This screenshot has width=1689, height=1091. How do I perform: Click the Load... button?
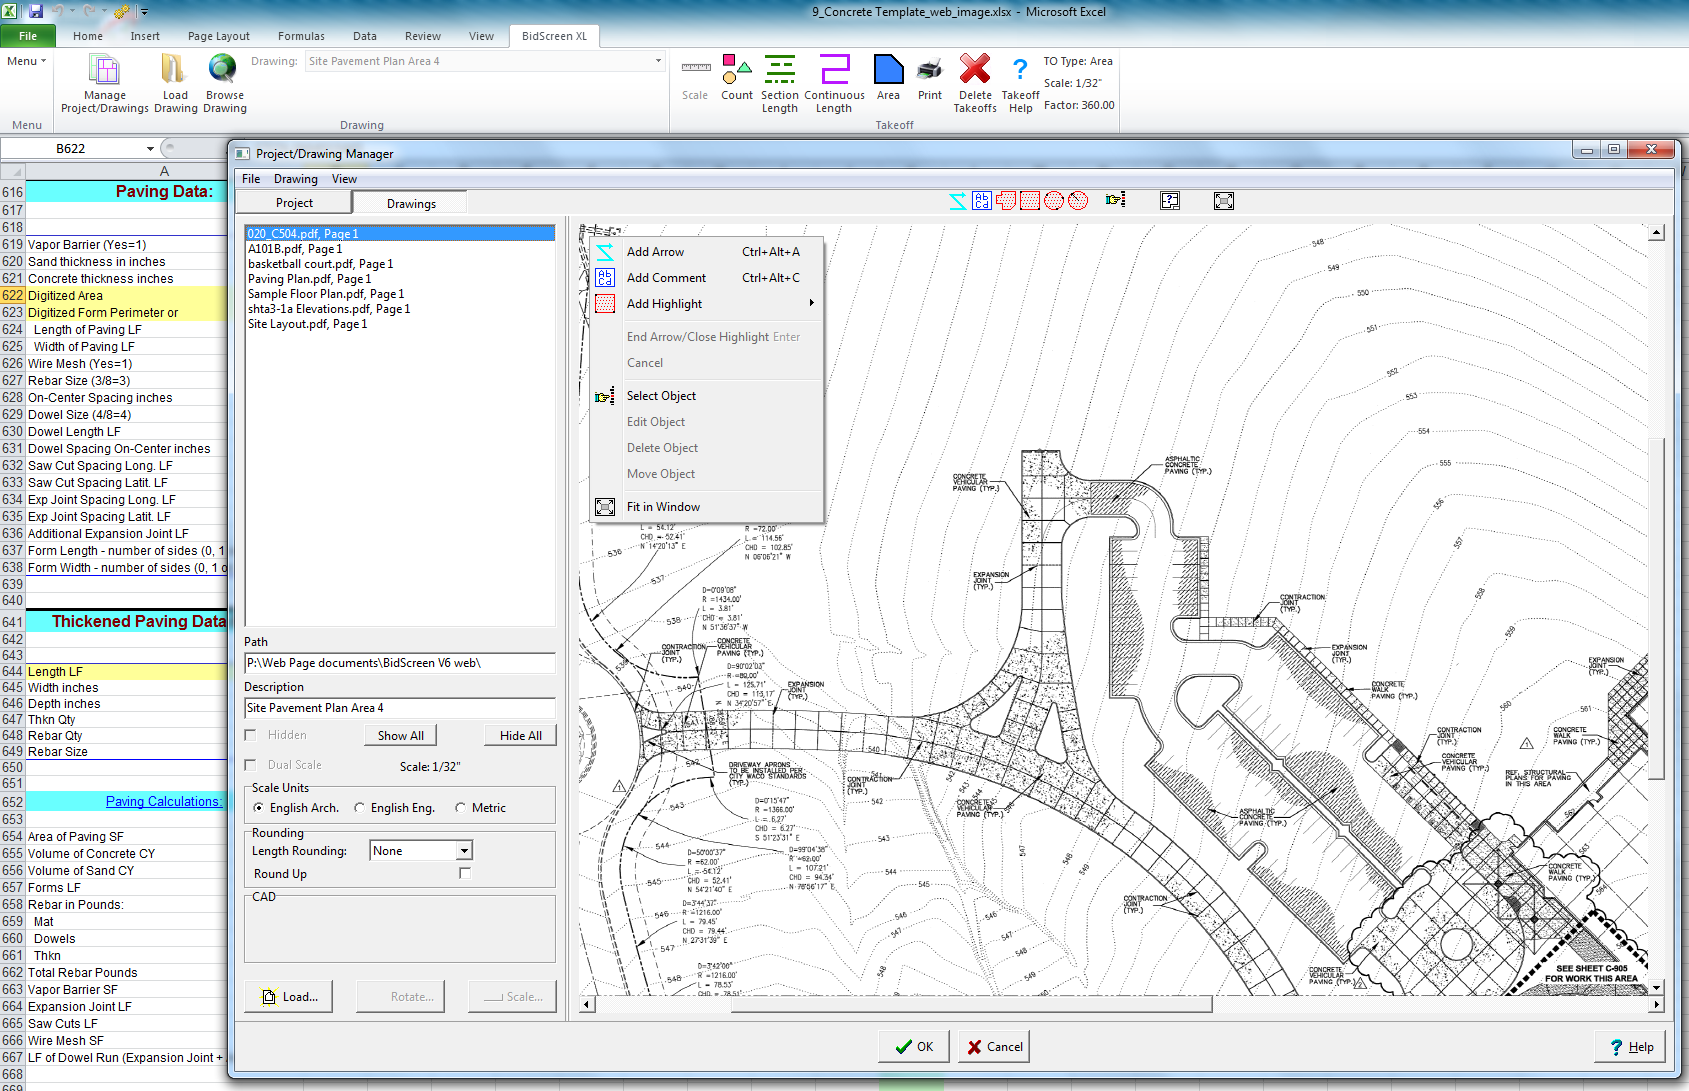coord(289,997)
